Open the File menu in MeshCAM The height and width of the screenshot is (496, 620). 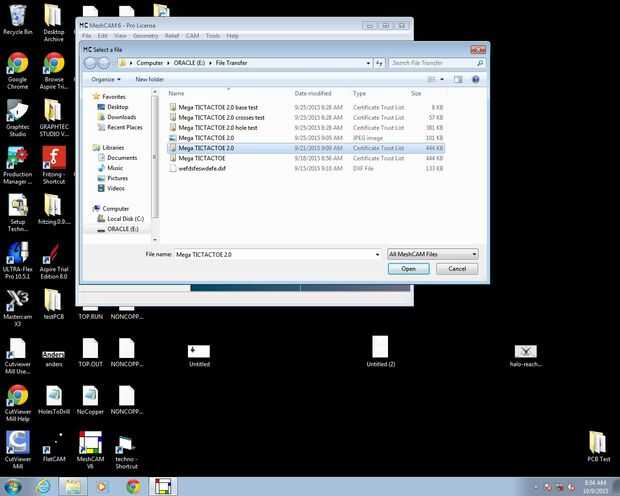click(x=87, y=36)
